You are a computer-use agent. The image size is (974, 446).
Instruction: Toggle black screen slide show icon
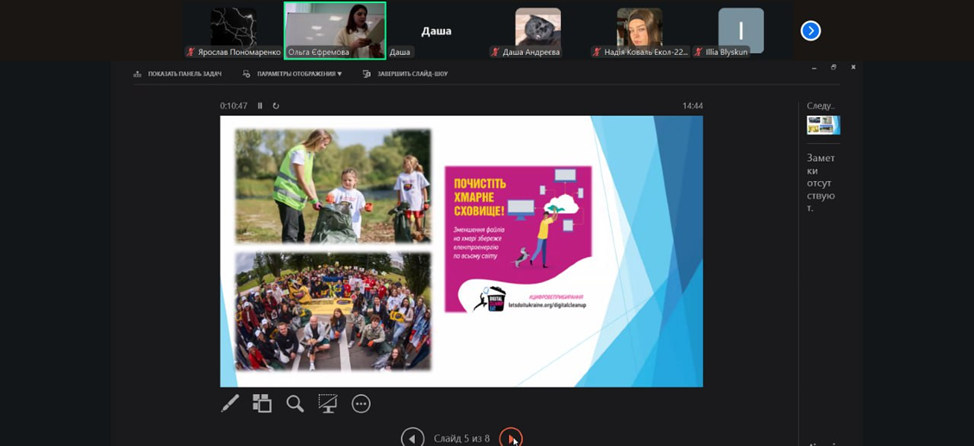pyautogui.click(x=328, y=404)
